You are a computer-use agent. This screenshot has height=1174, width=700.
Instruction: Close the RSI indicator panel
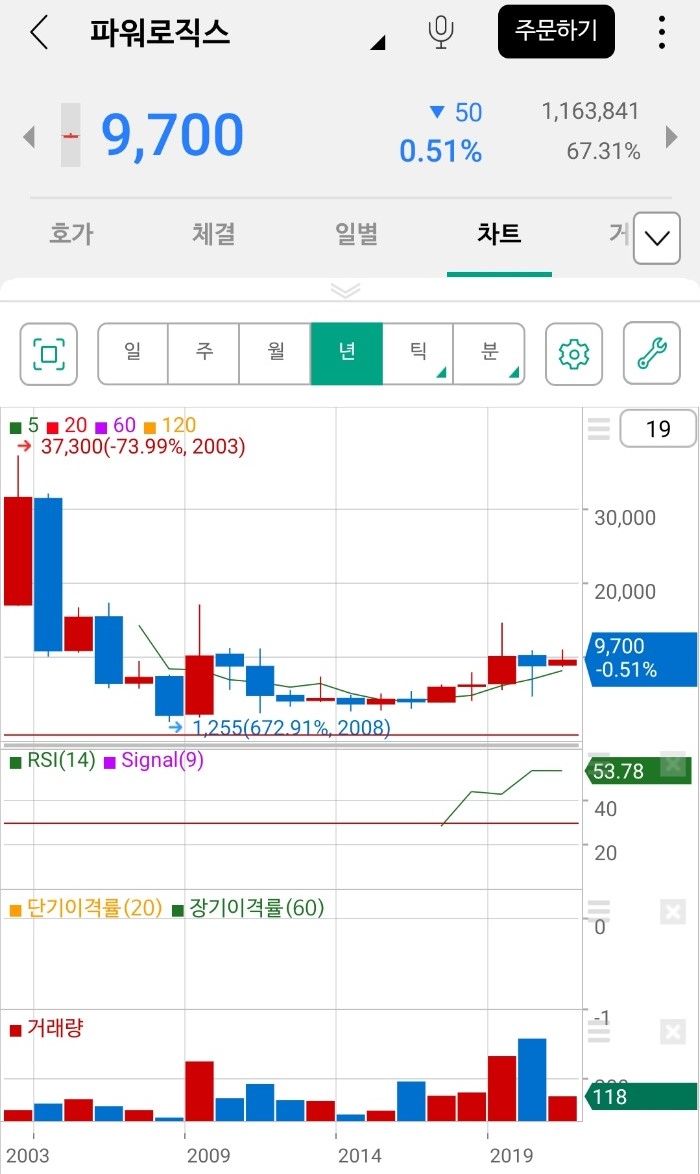tap(673, 765)
